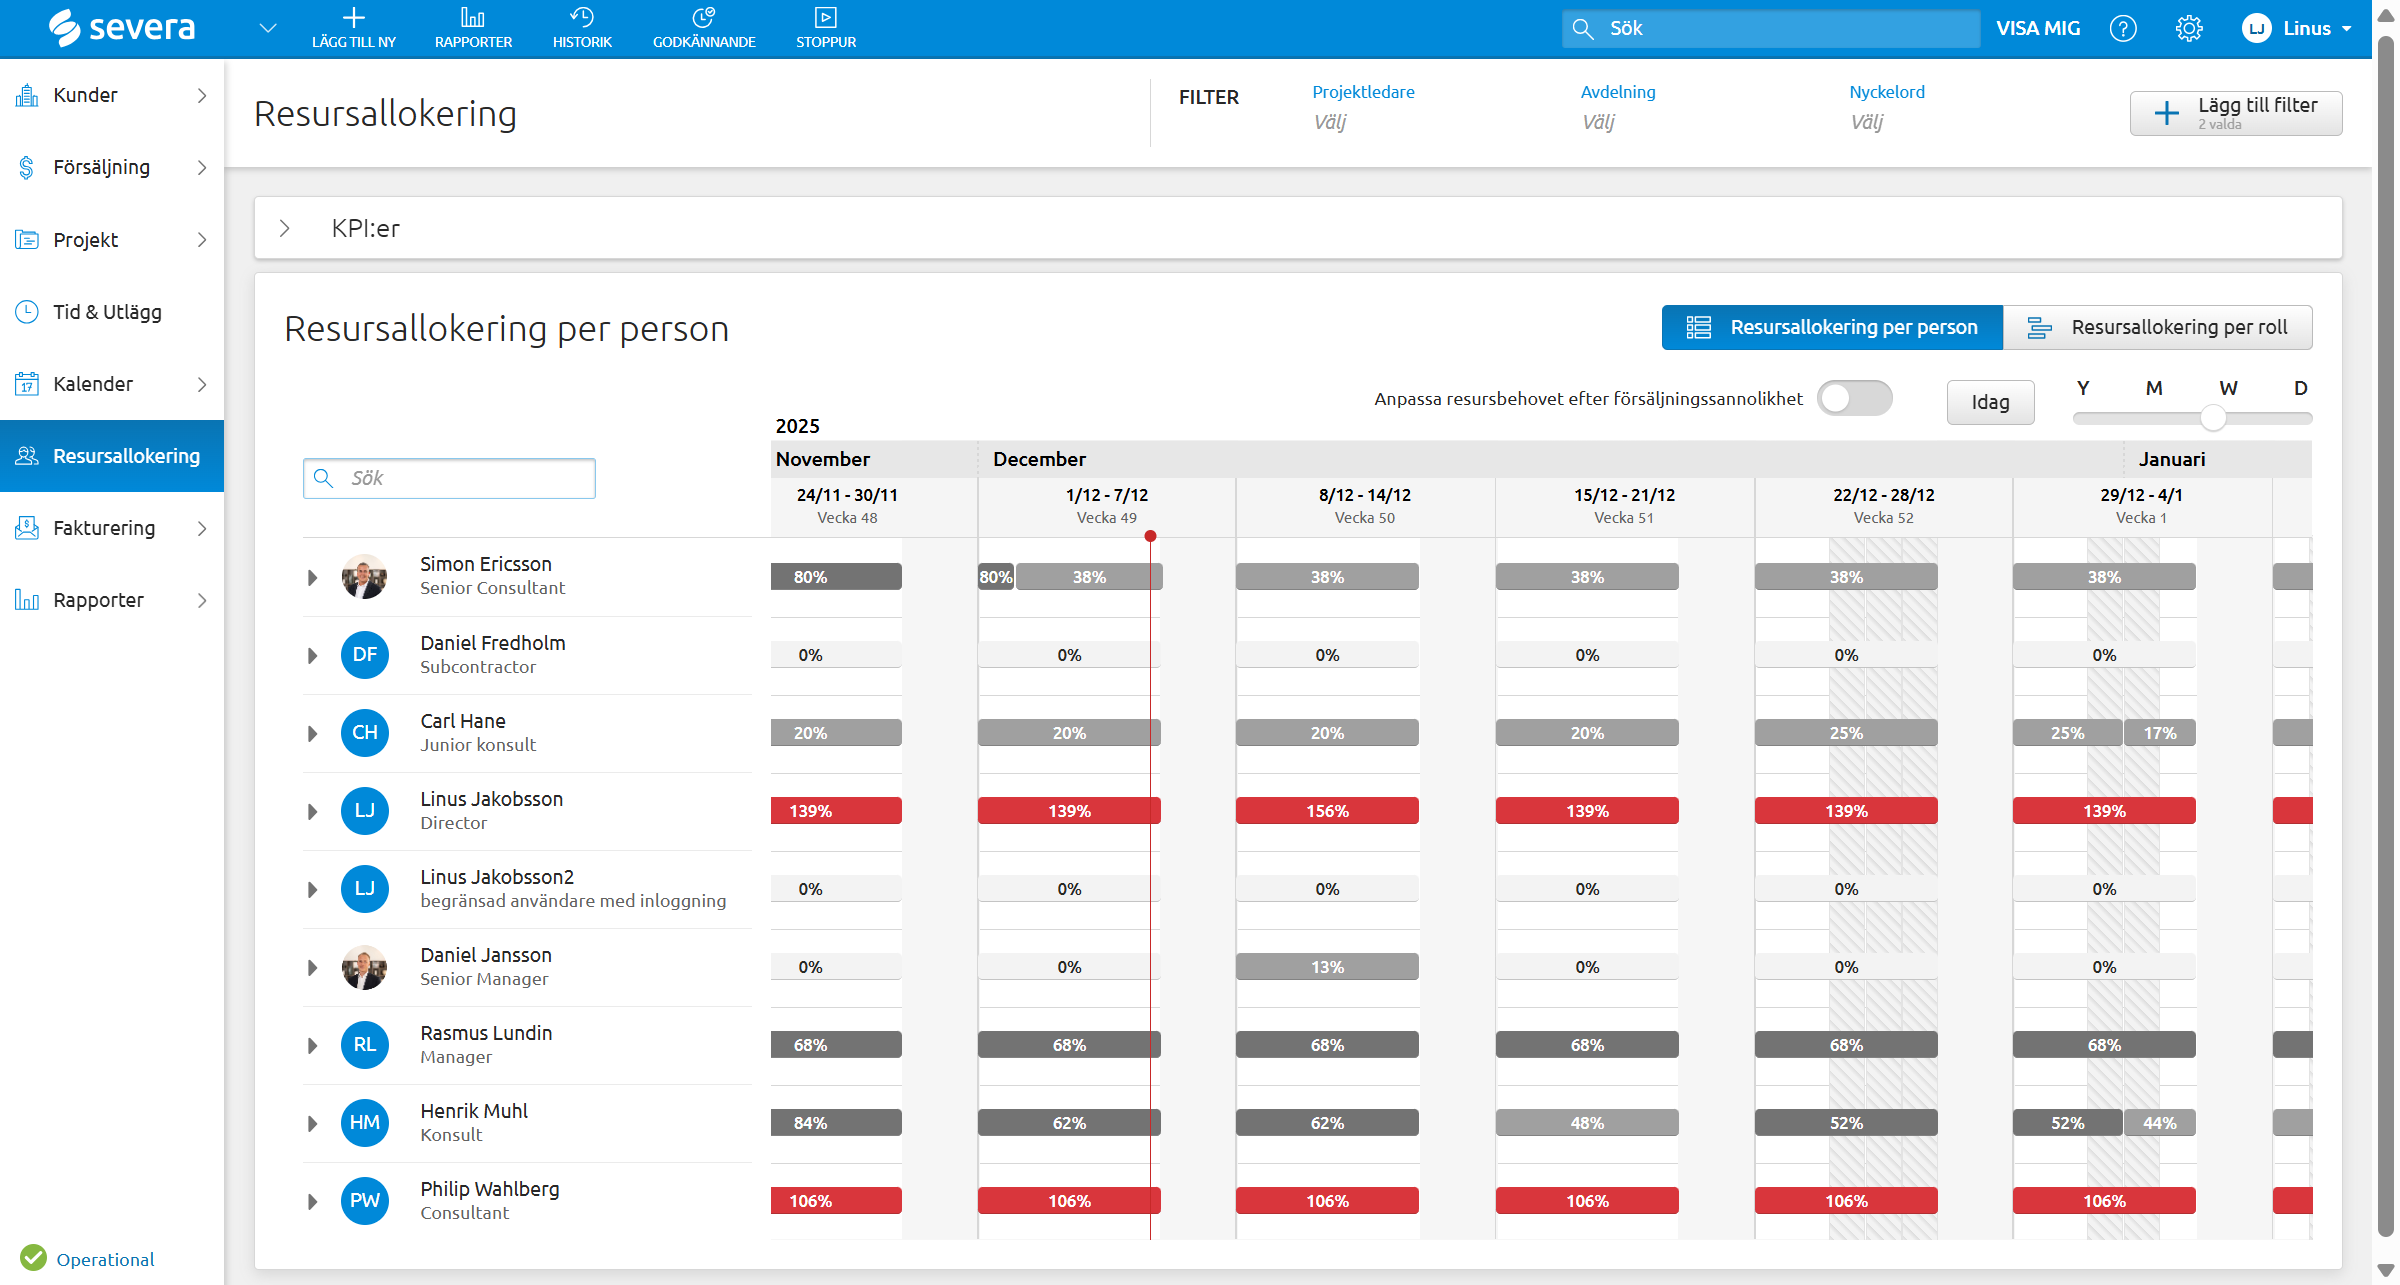Click the Lägg till ny plus icon

(353, 18)
